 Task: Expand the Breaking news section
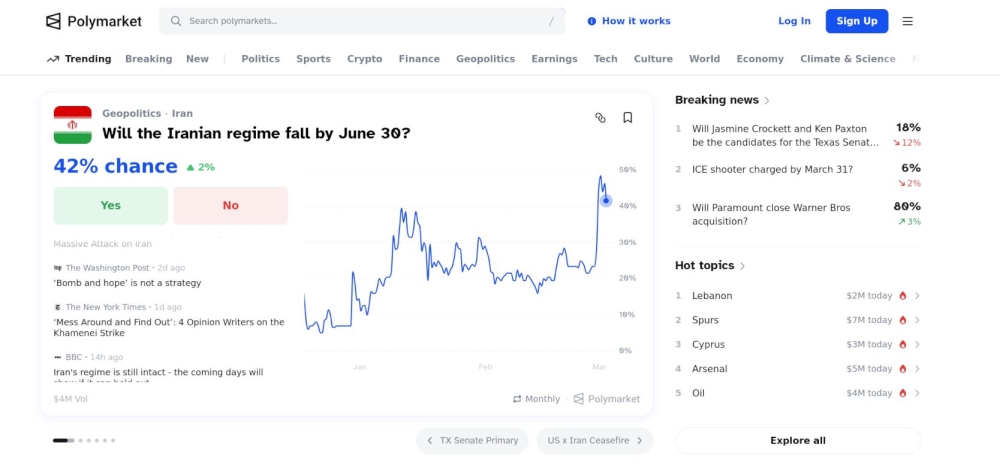[767, 100]
